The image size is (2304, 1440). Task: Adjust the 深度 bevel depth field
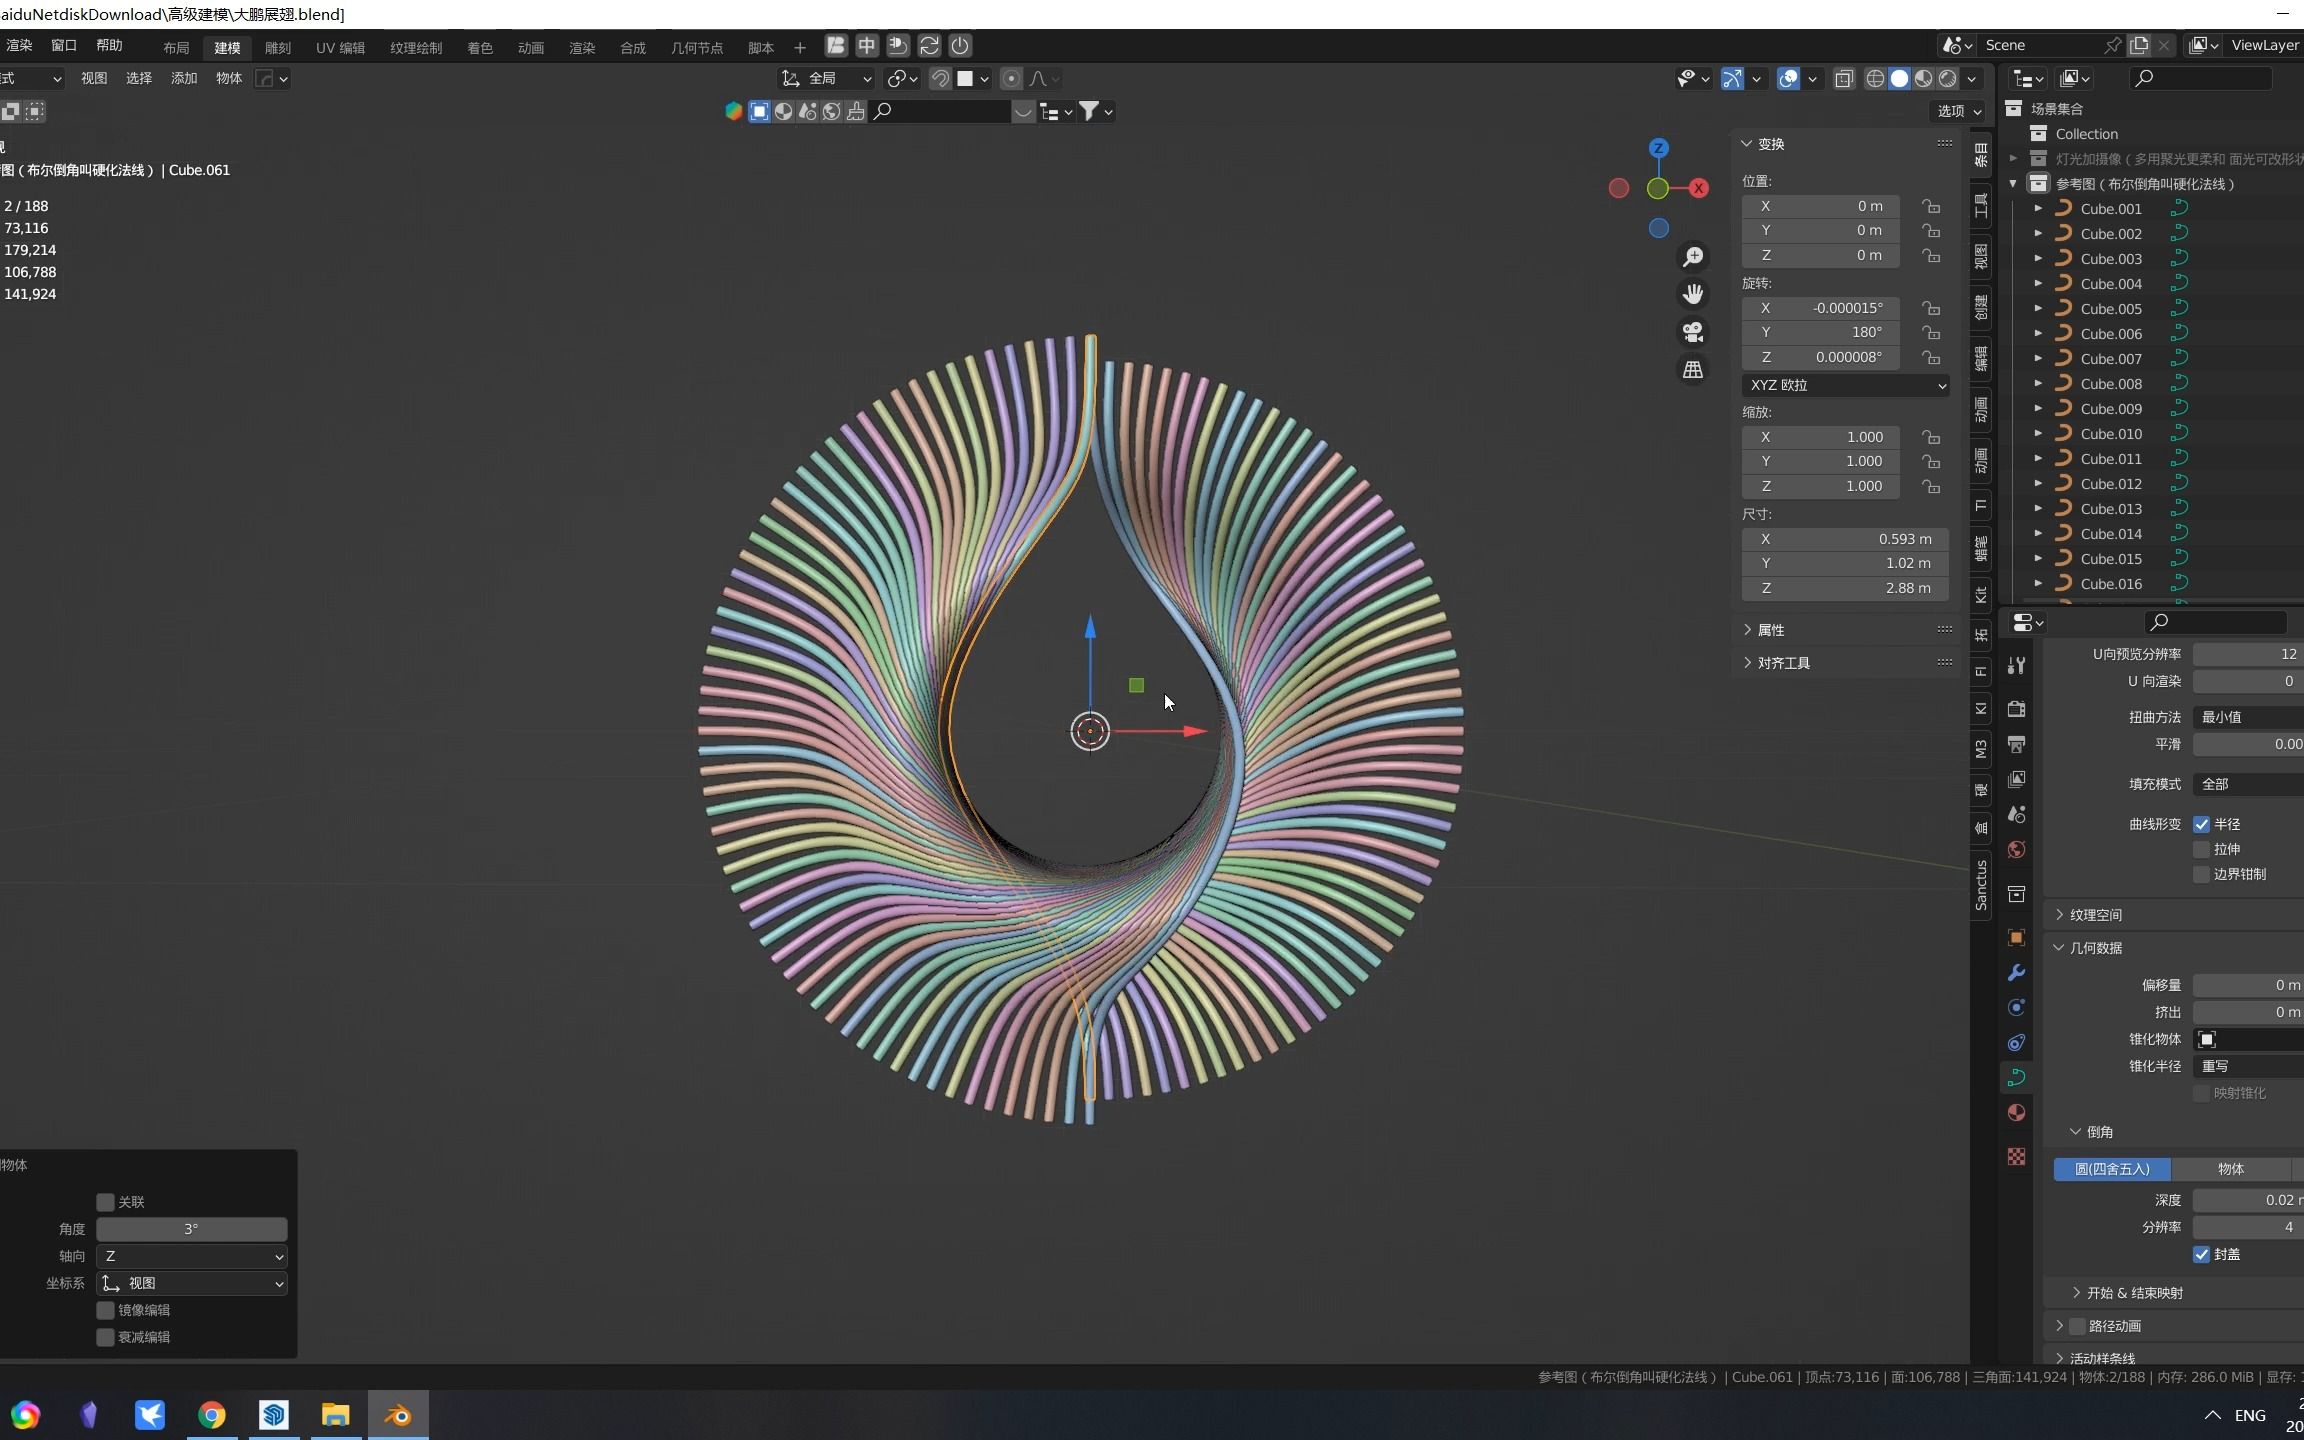coord(2248,1200)
